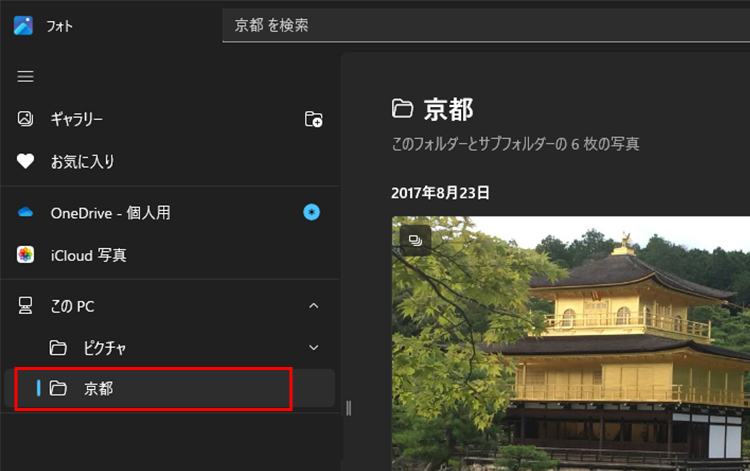Viewport: 750px width, 471px height.
Task: Click the OneDrive sync status badge
Action: coord(312,213)
